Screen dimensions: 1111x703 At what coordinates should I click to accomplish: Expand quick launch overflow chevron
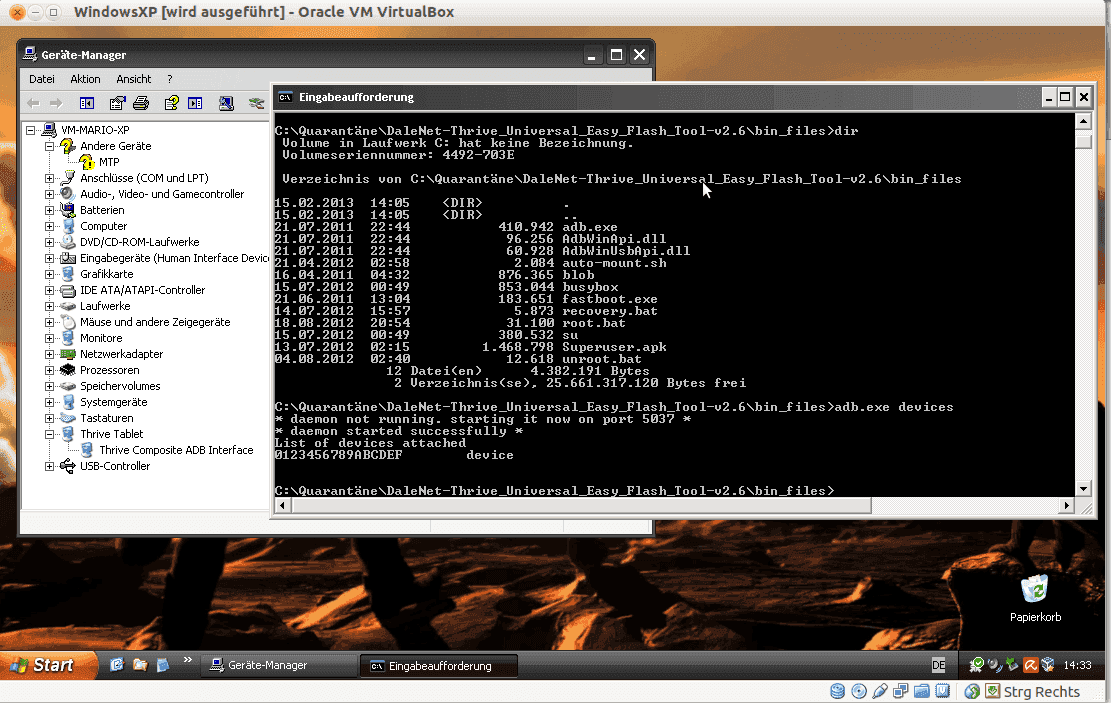188,660
